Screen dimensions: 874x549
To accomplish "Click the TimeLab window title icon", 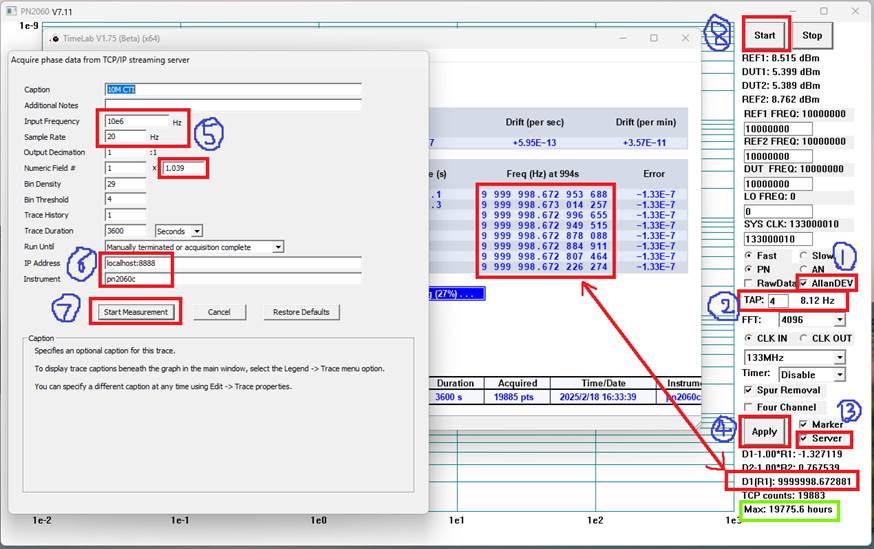I will 55,38.
